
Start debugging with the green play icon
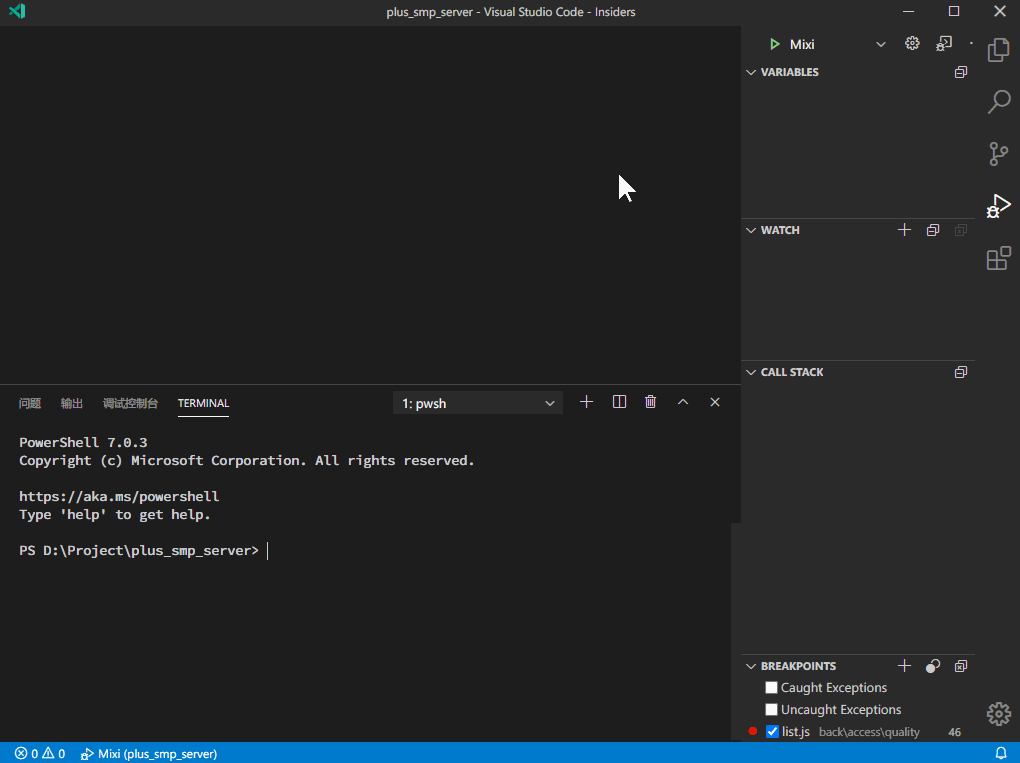click(774, 44)
